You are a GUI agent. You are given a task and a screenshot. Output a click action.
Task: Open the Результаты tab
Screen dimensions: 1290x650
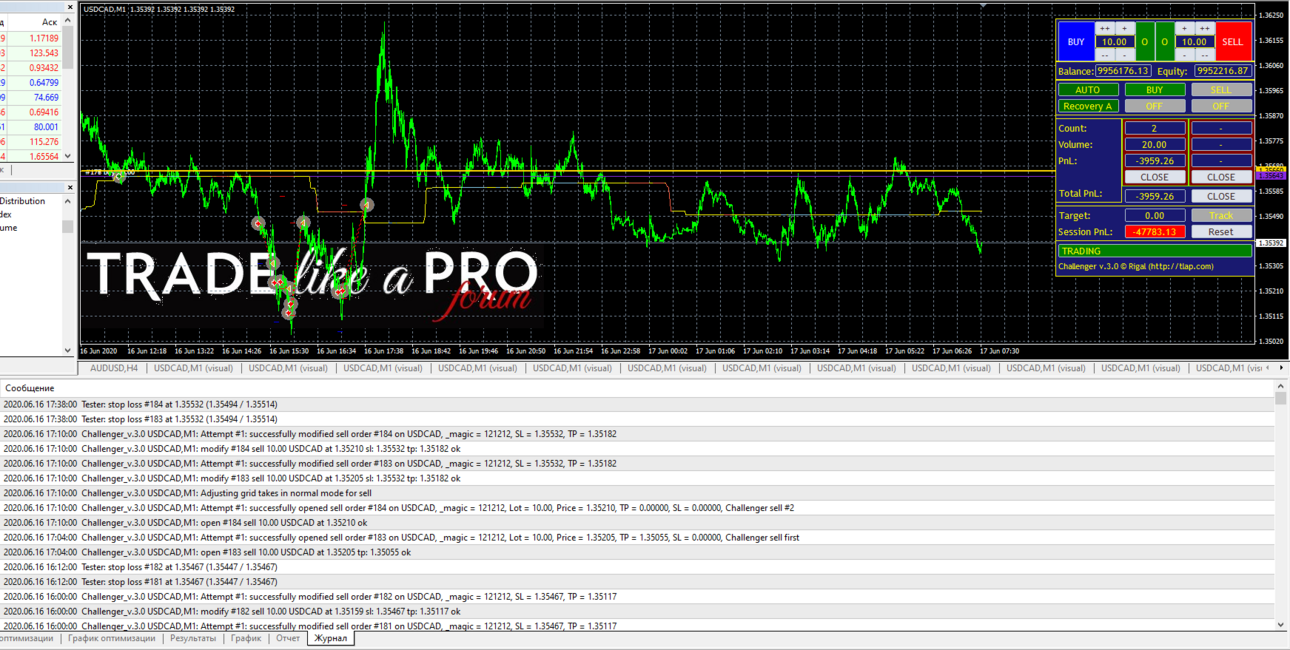click(x=193, y=638)
